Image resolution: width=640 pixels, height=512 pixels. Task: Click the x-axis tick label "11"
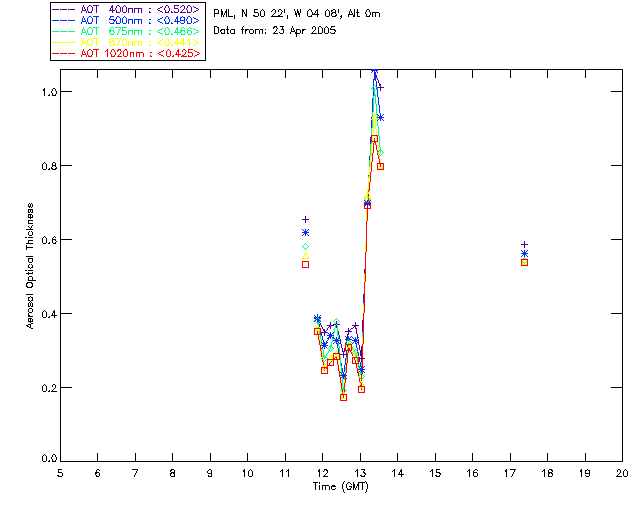285,473
